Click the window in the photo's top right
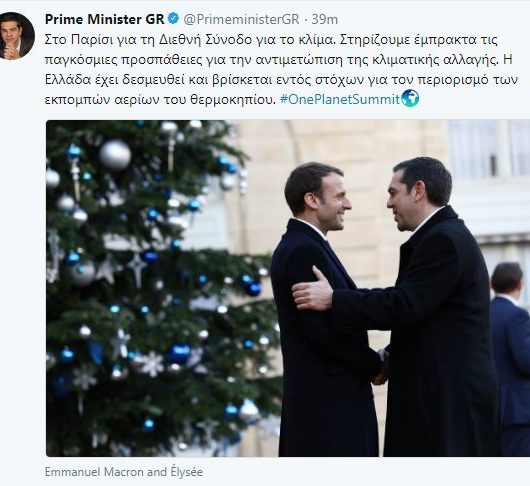This screenshot has height=486, width=530. (x=488, y=149)
